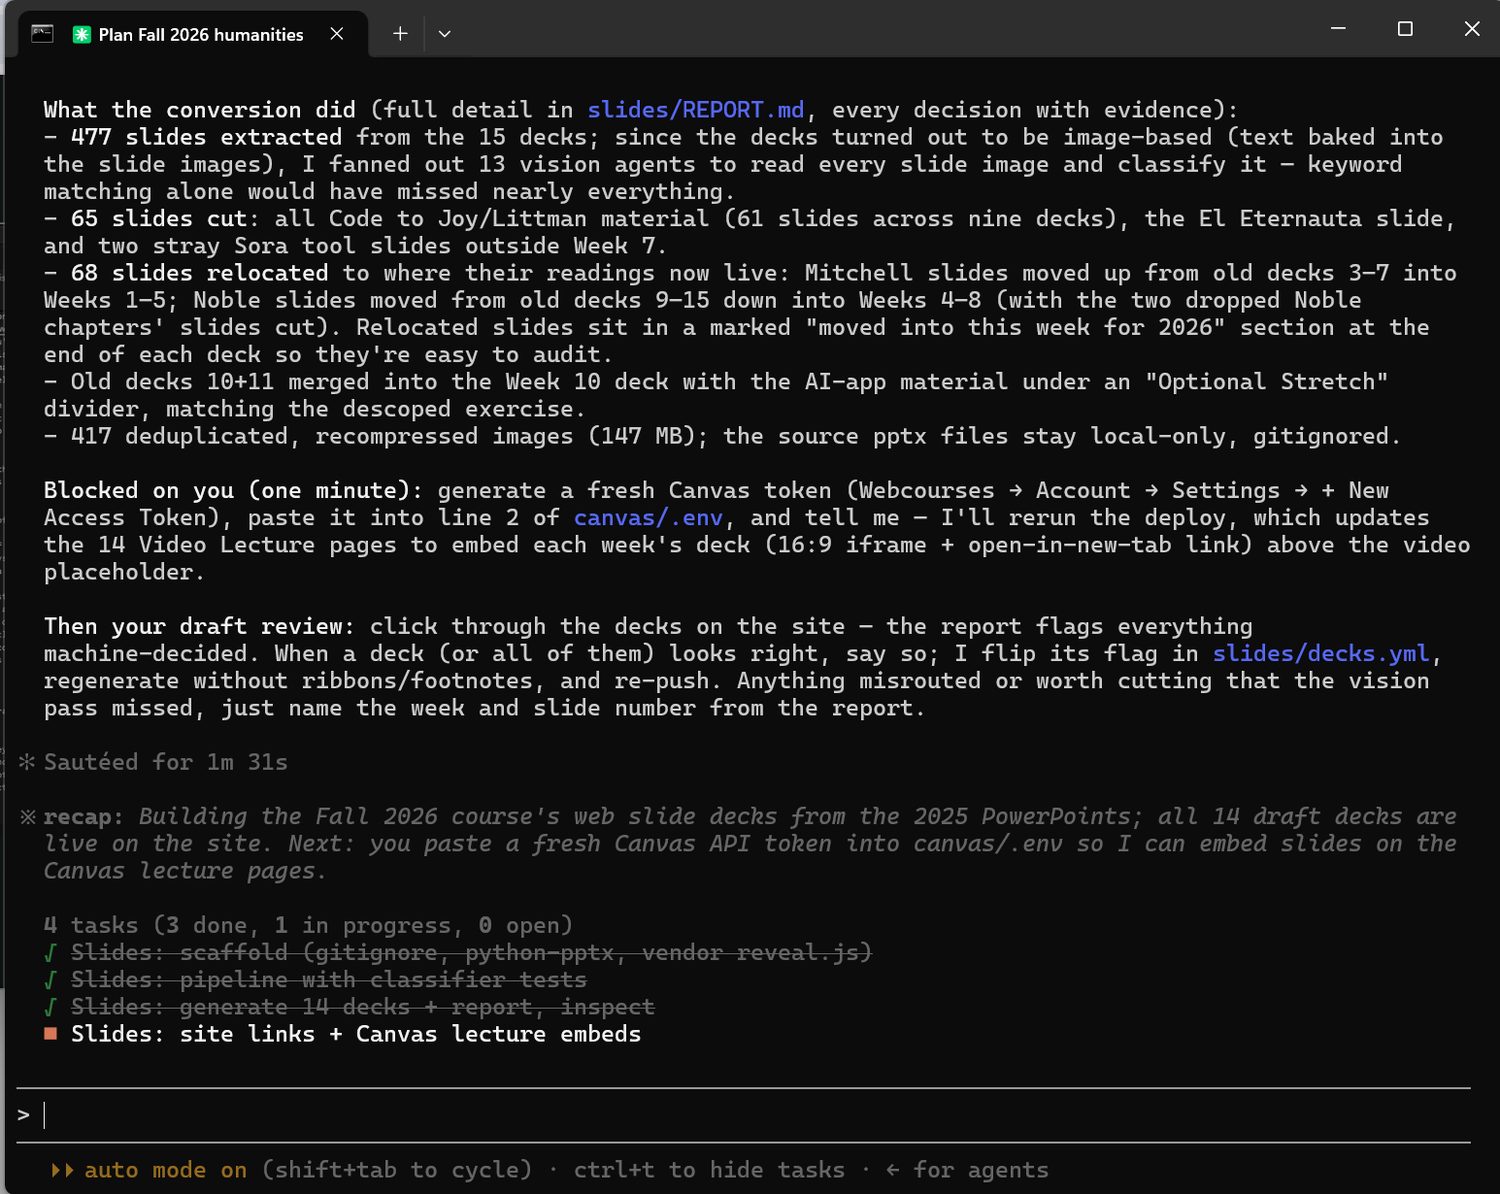This screenshot has height=1194, width=1500.
Task: Click the green Claude icon on the tab
Action: 82,34
